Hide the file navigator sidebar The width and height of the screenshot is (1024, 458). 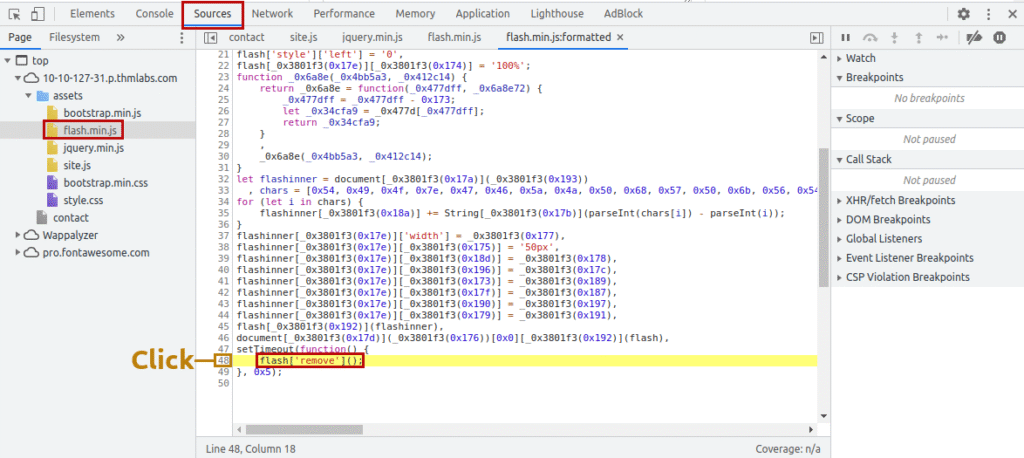click(211, 37)
